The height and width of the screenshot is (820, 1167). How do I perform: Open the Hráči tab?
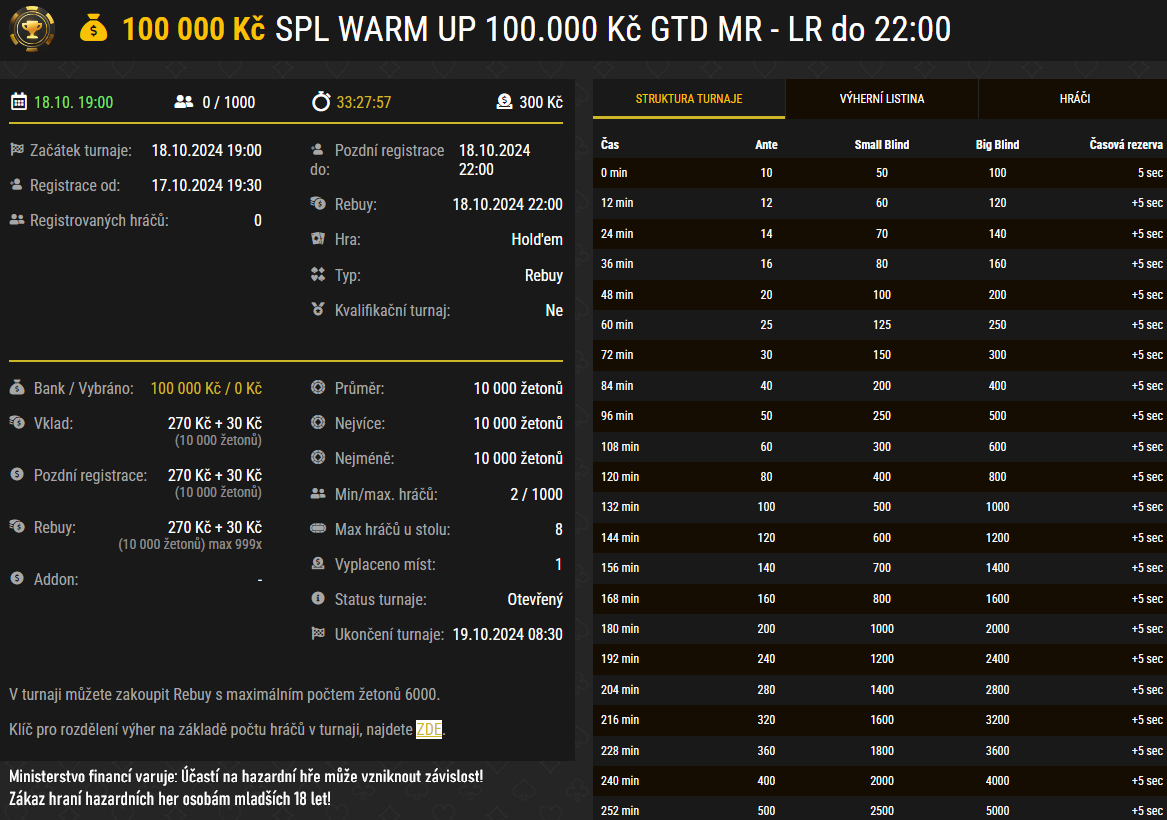[x=1074, y=99]
